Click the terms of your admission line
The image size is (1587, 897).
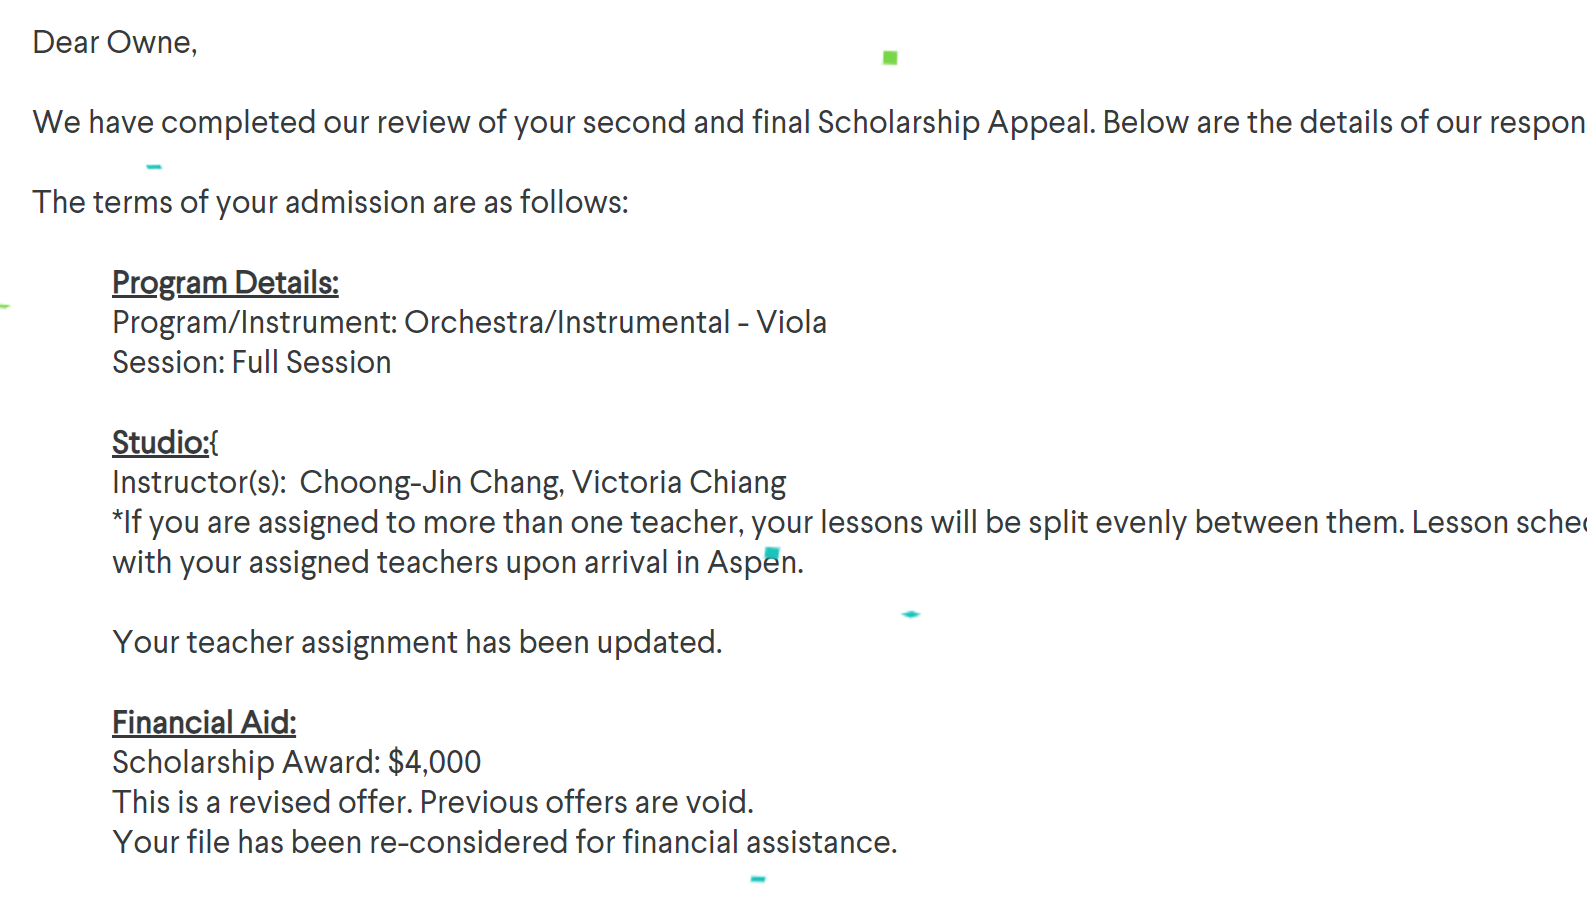coord(331,203)
